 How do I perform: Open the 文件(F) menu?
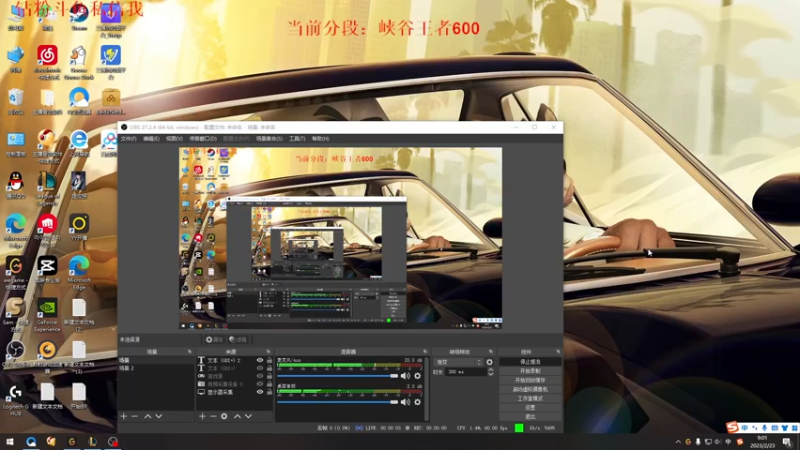tap(128, 139)
